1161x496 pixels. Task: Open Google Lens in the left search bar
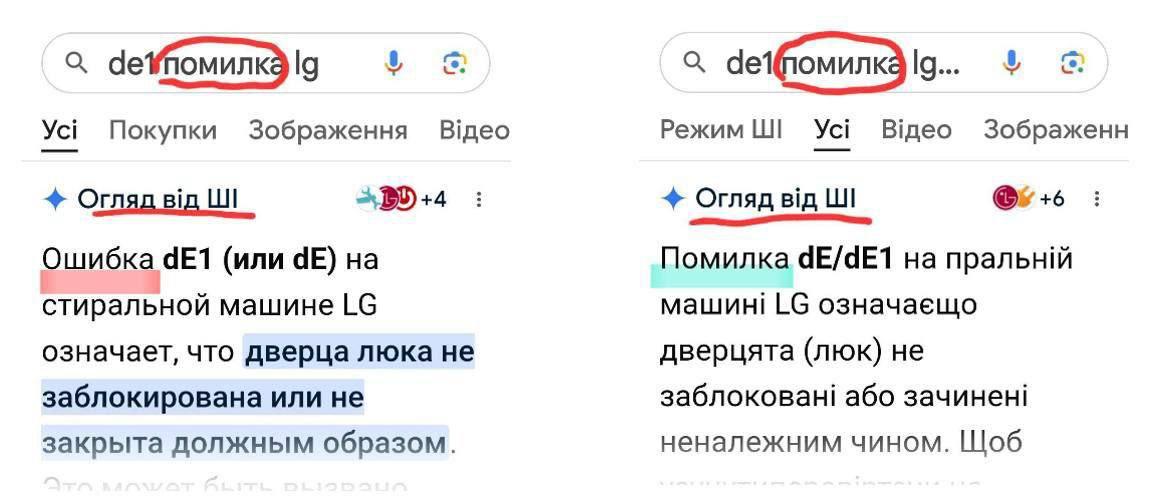[454, 64]
